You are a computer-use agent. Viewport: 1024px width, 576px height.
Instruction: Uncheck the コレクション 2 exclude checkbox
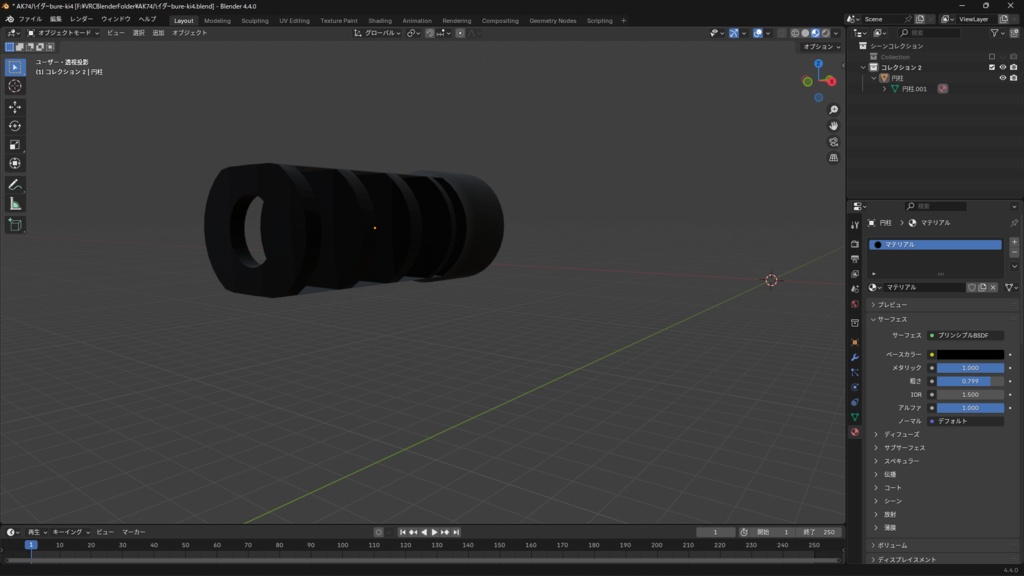[992, 67]
